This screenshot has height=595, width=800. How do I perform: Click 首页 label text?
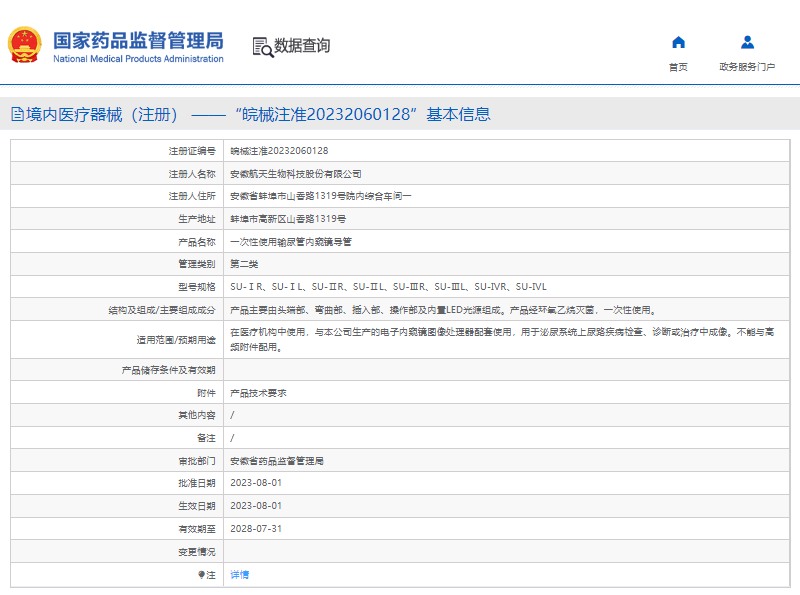tap(678, 67)
